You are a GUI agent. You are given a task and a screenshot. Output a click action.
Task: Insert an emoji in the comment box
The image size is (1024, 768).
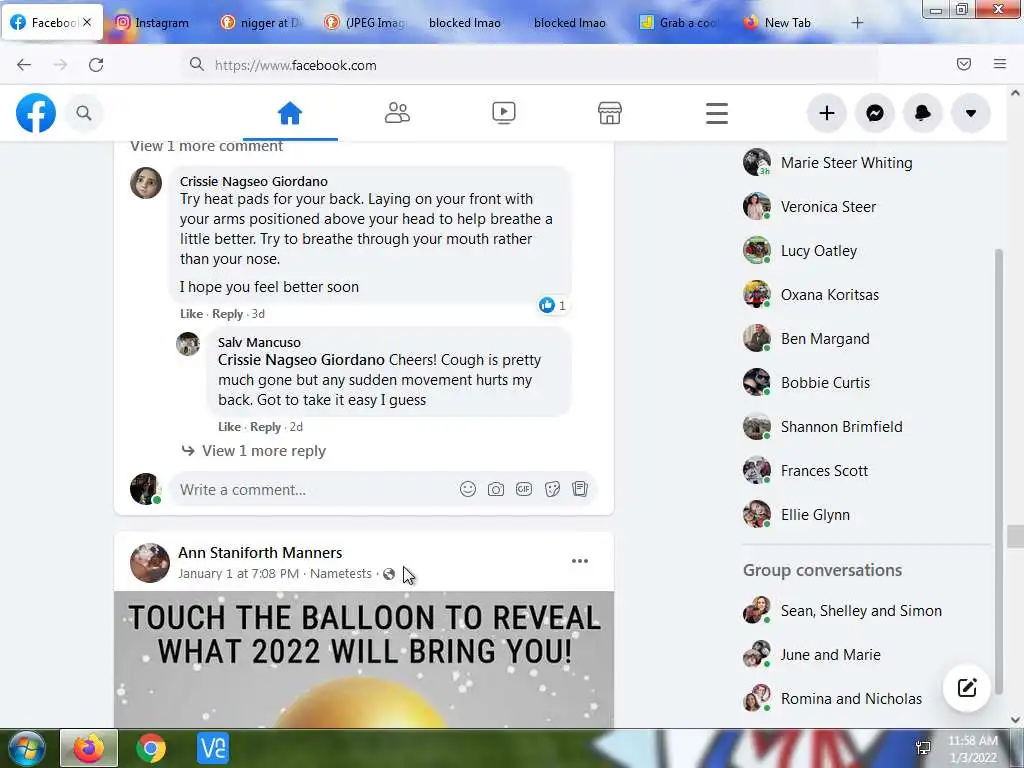[468, 489]
